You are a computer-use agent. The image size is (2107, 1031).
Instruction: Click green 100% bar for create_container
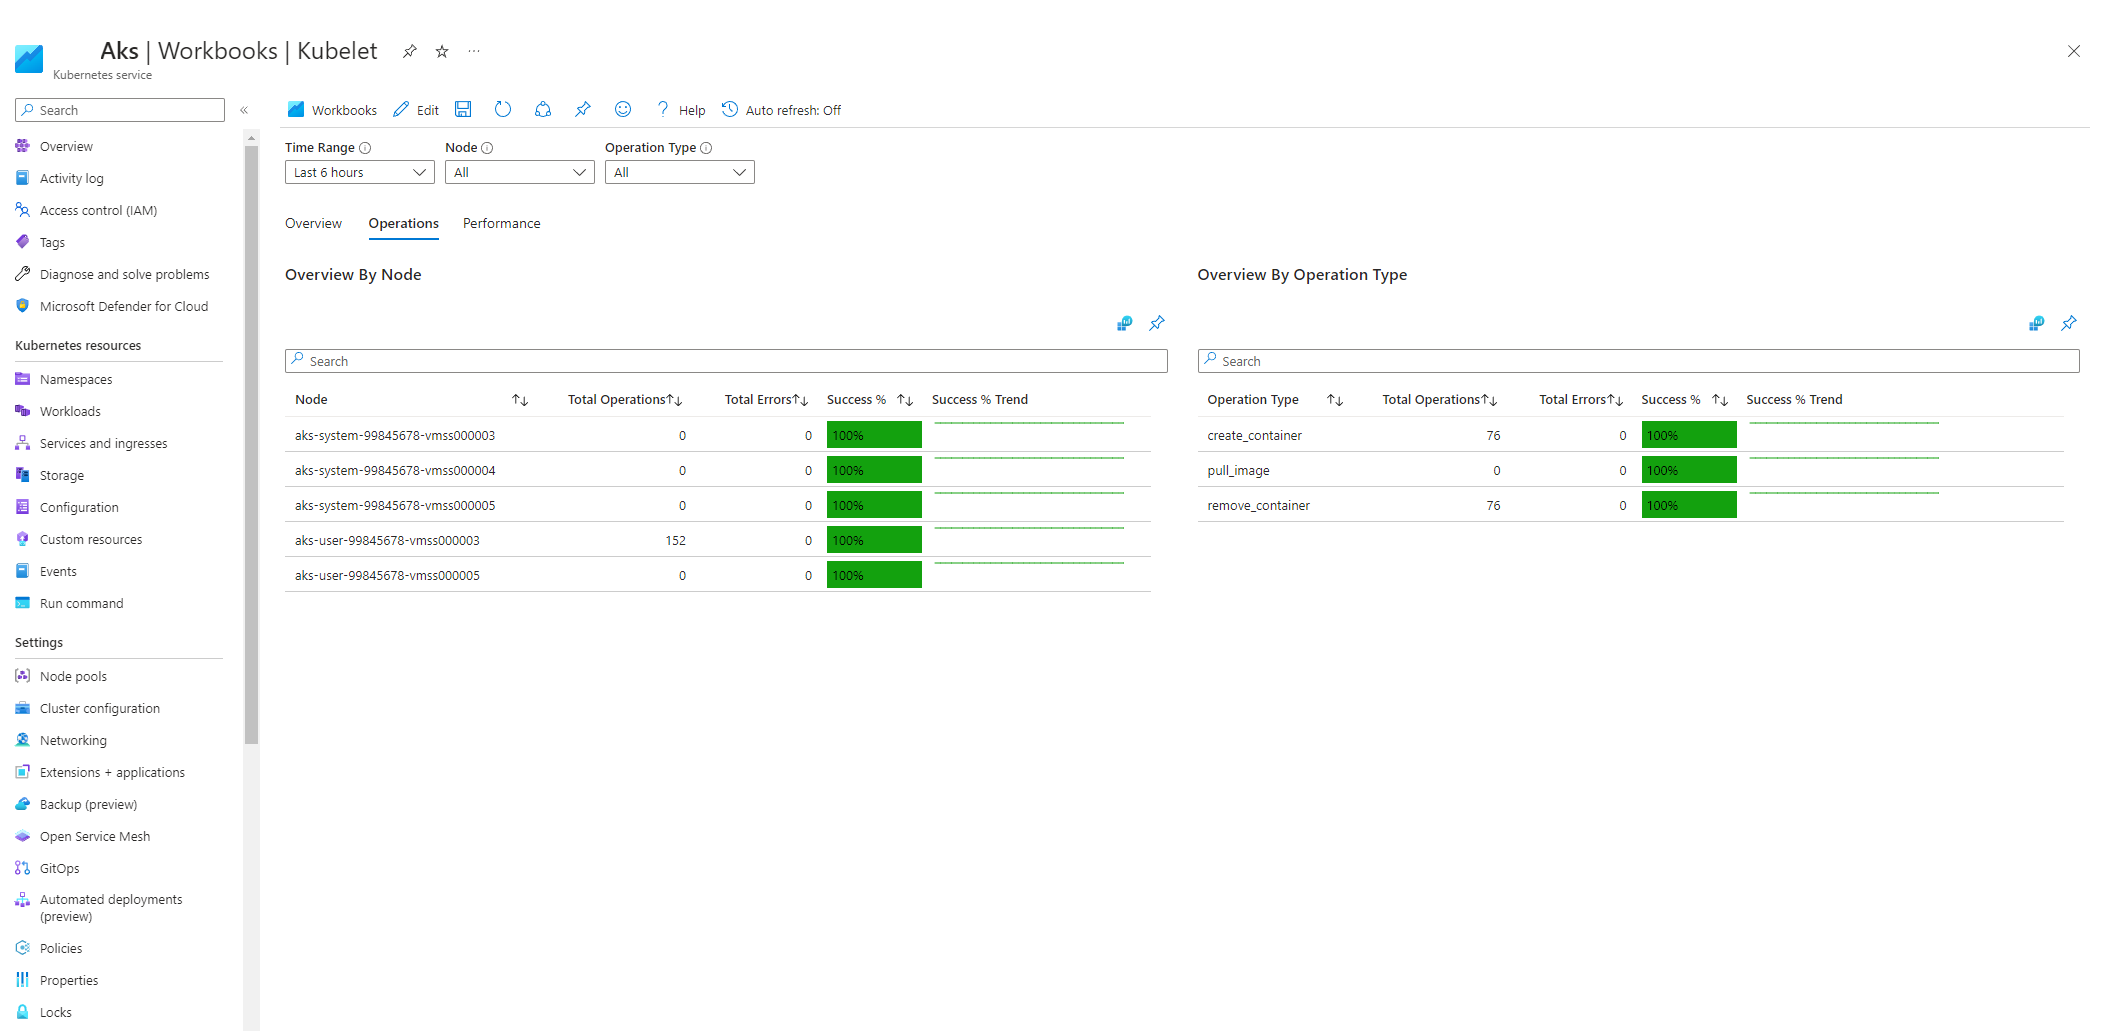pyautogui.click(x=1688, y=435)
